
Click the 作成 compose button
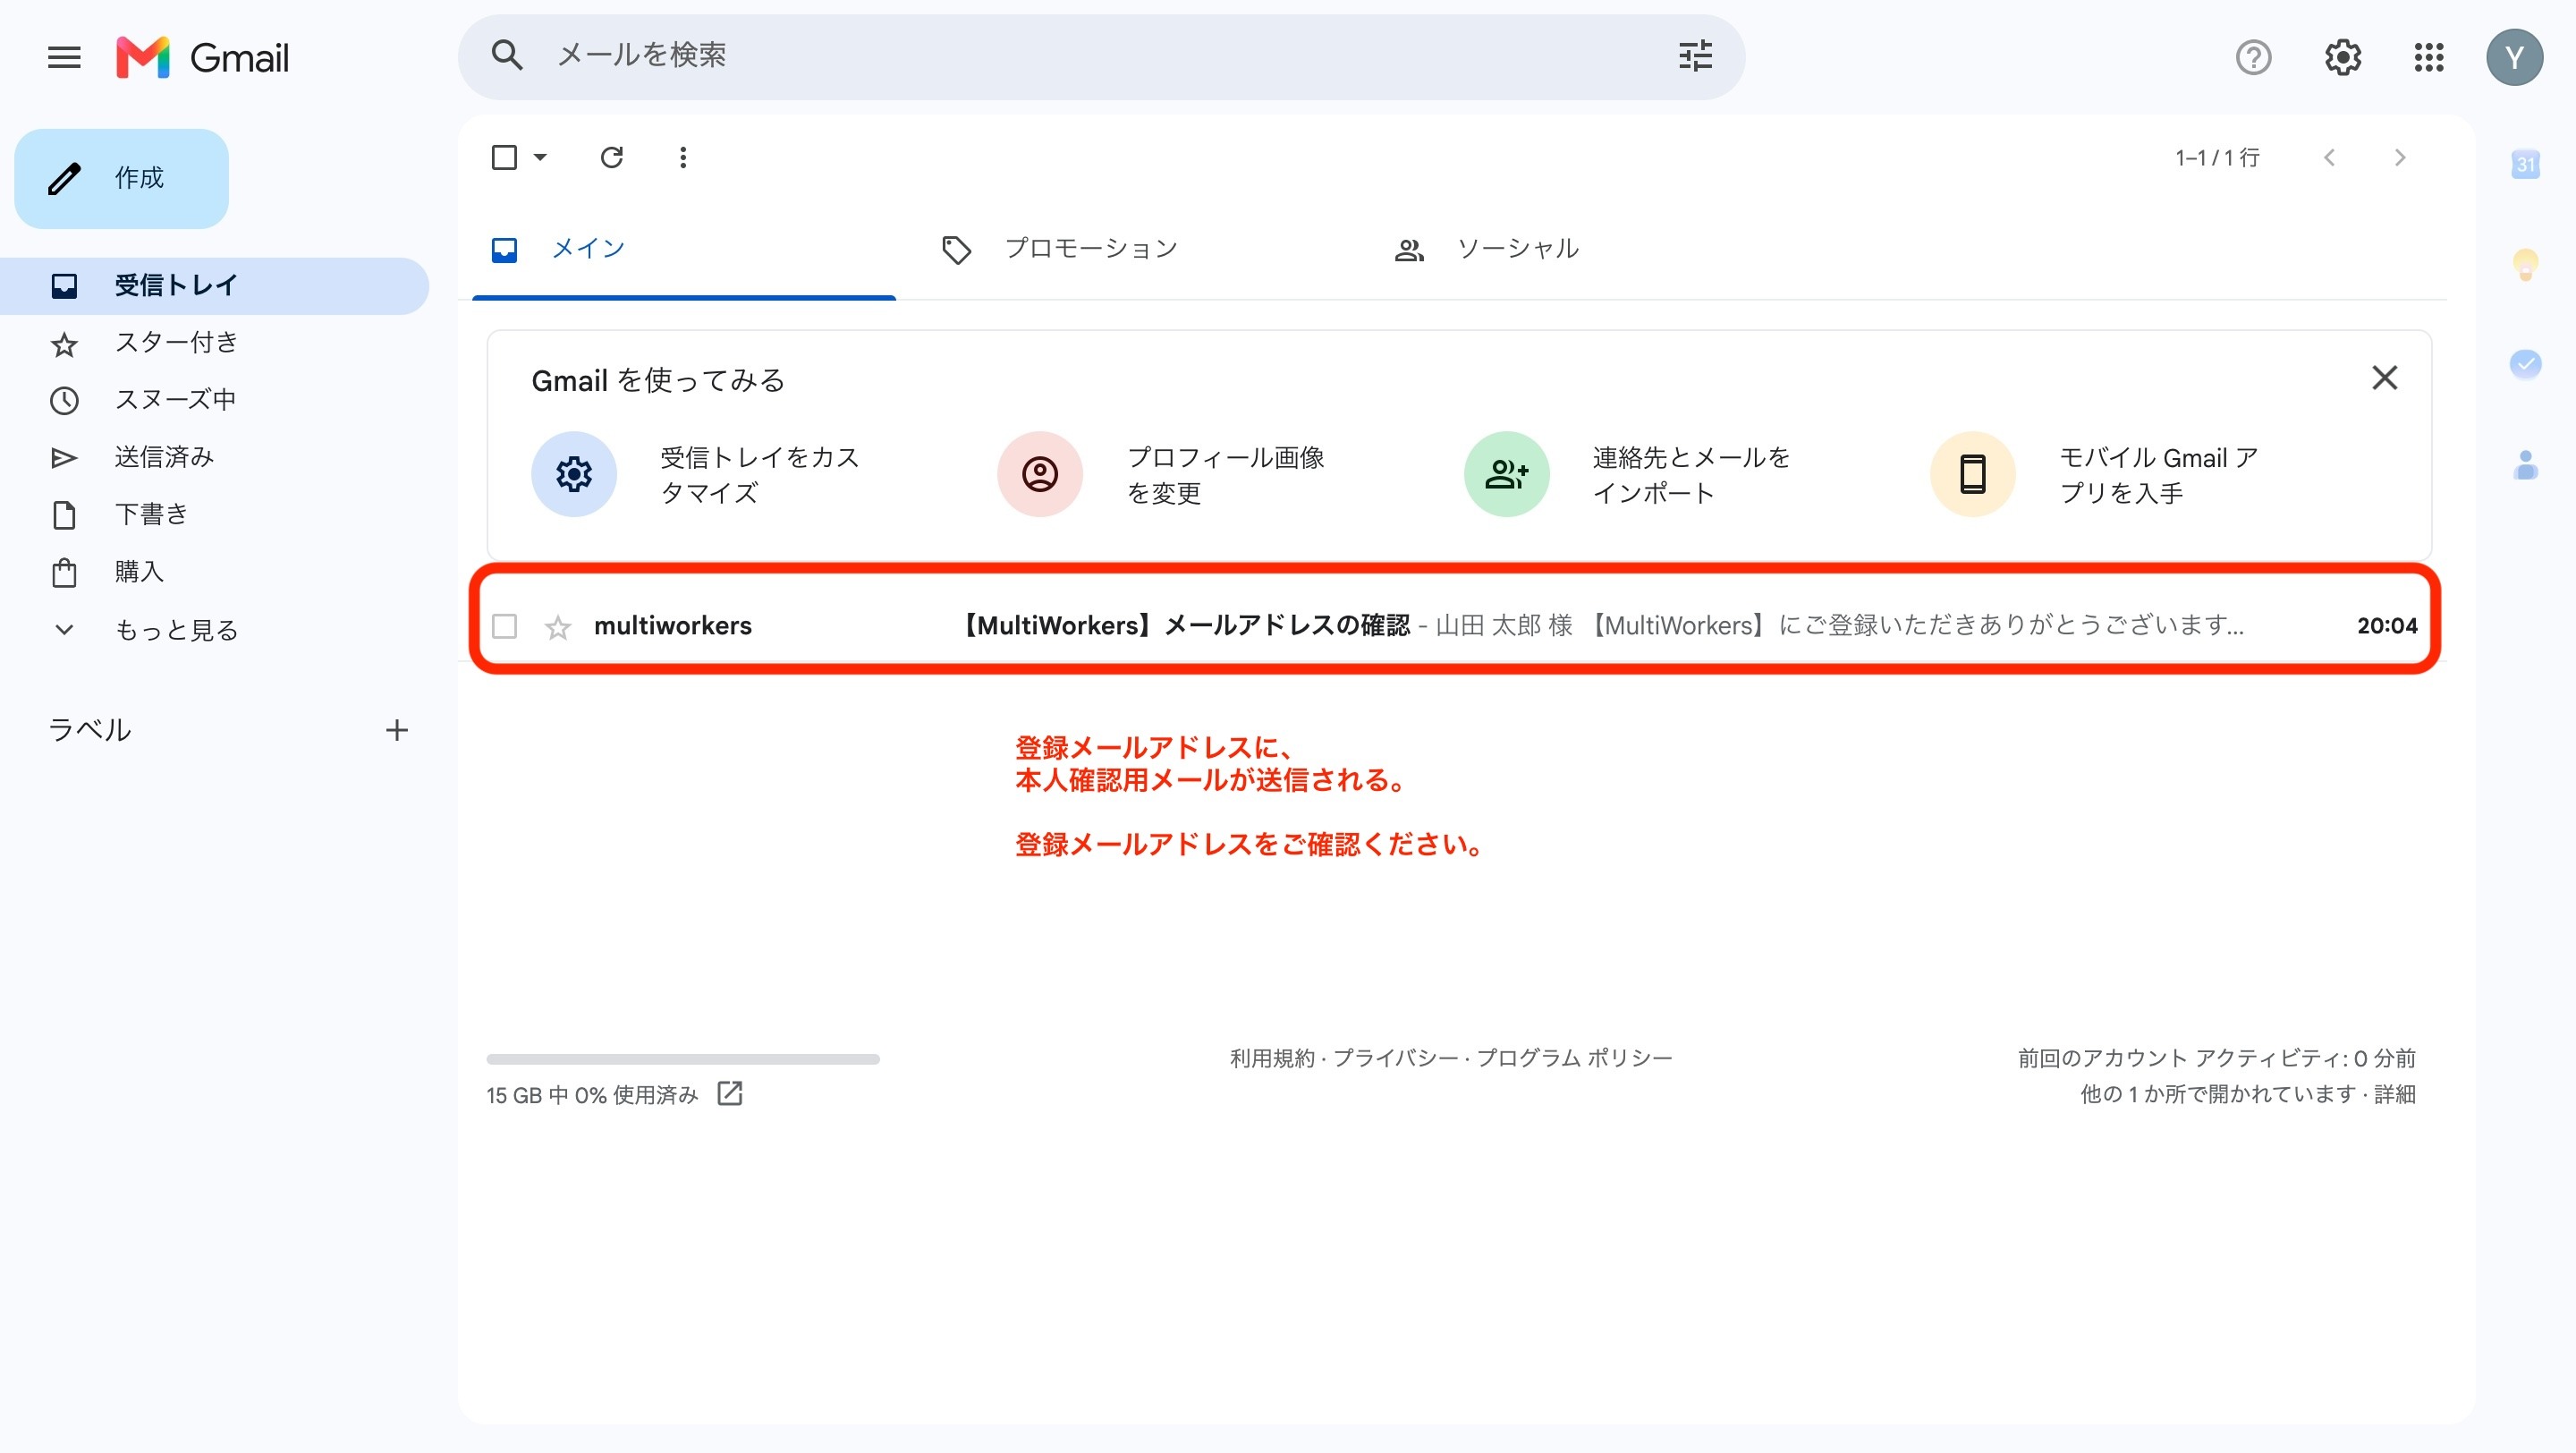(x=121, y=178)
